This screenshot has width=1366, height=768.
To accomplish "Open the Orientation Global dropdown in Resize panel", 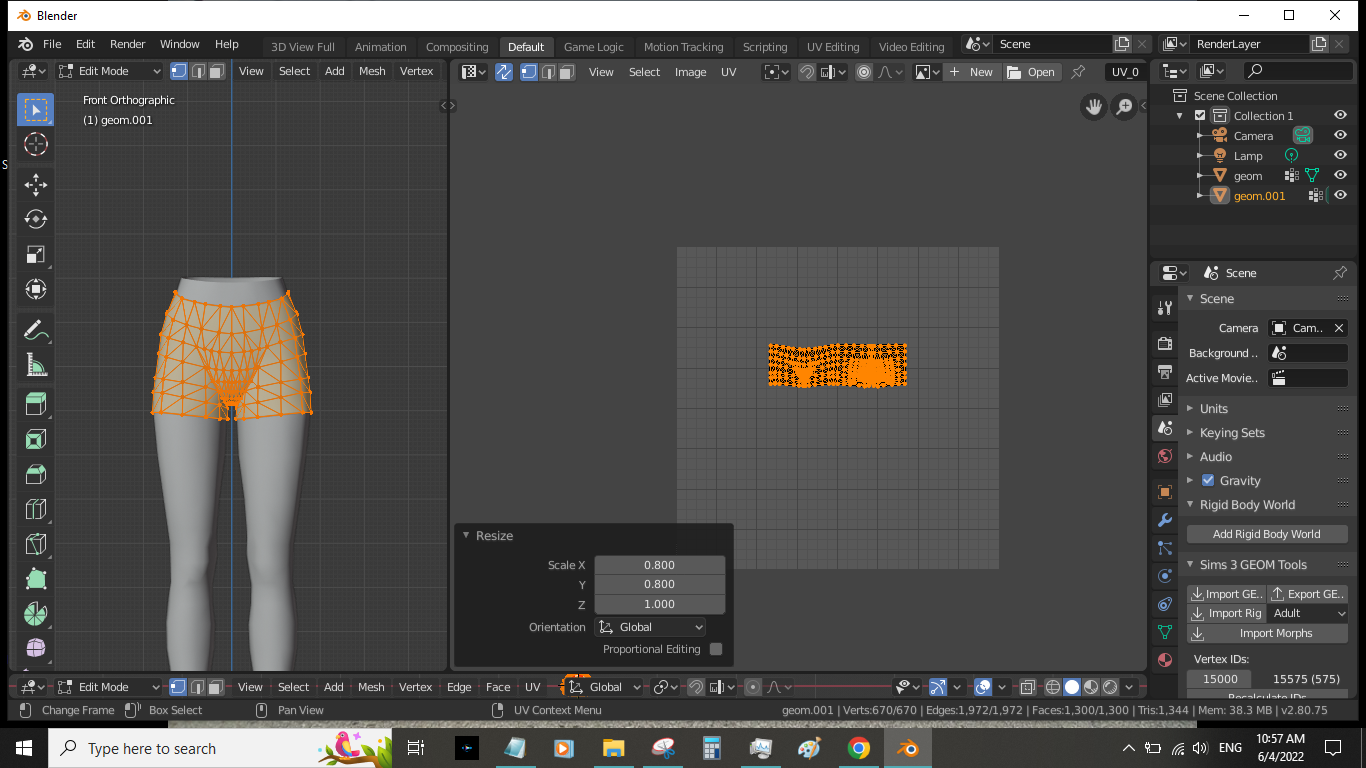I will pyautogui.click(x=651, y=627).
